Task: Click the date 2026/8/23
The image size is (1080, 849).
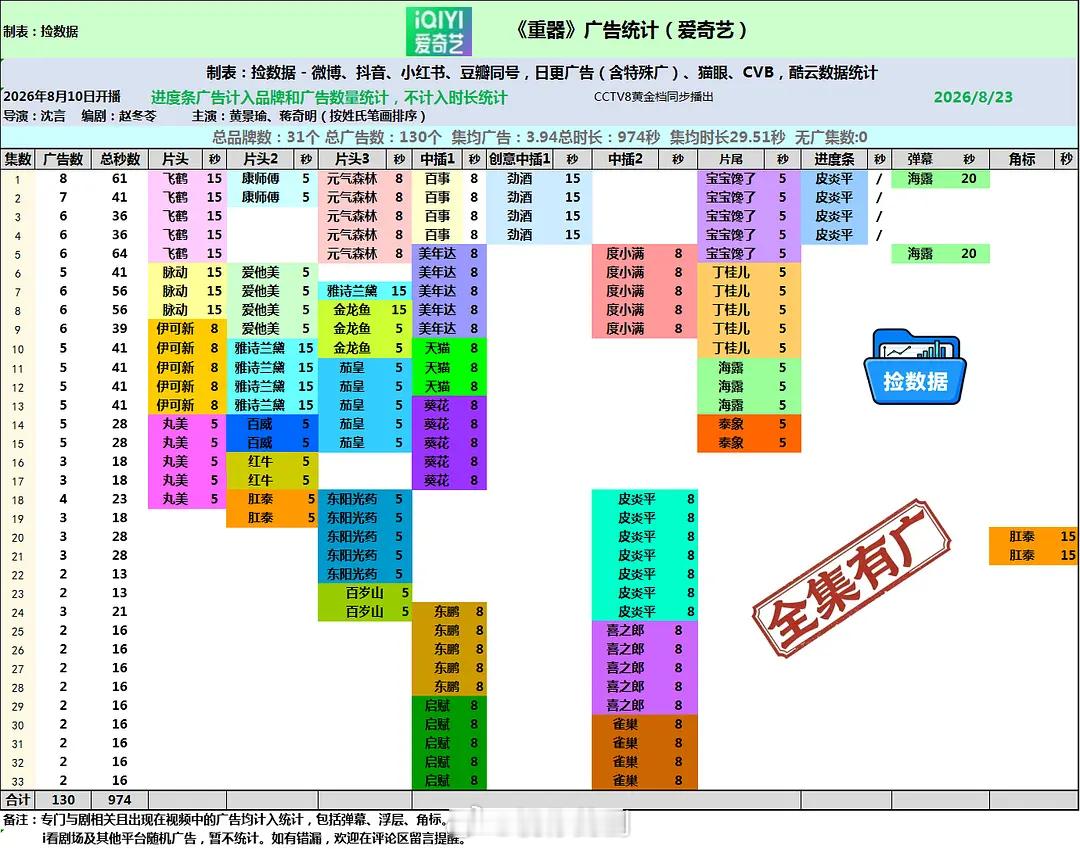Action: pos(973,97)
